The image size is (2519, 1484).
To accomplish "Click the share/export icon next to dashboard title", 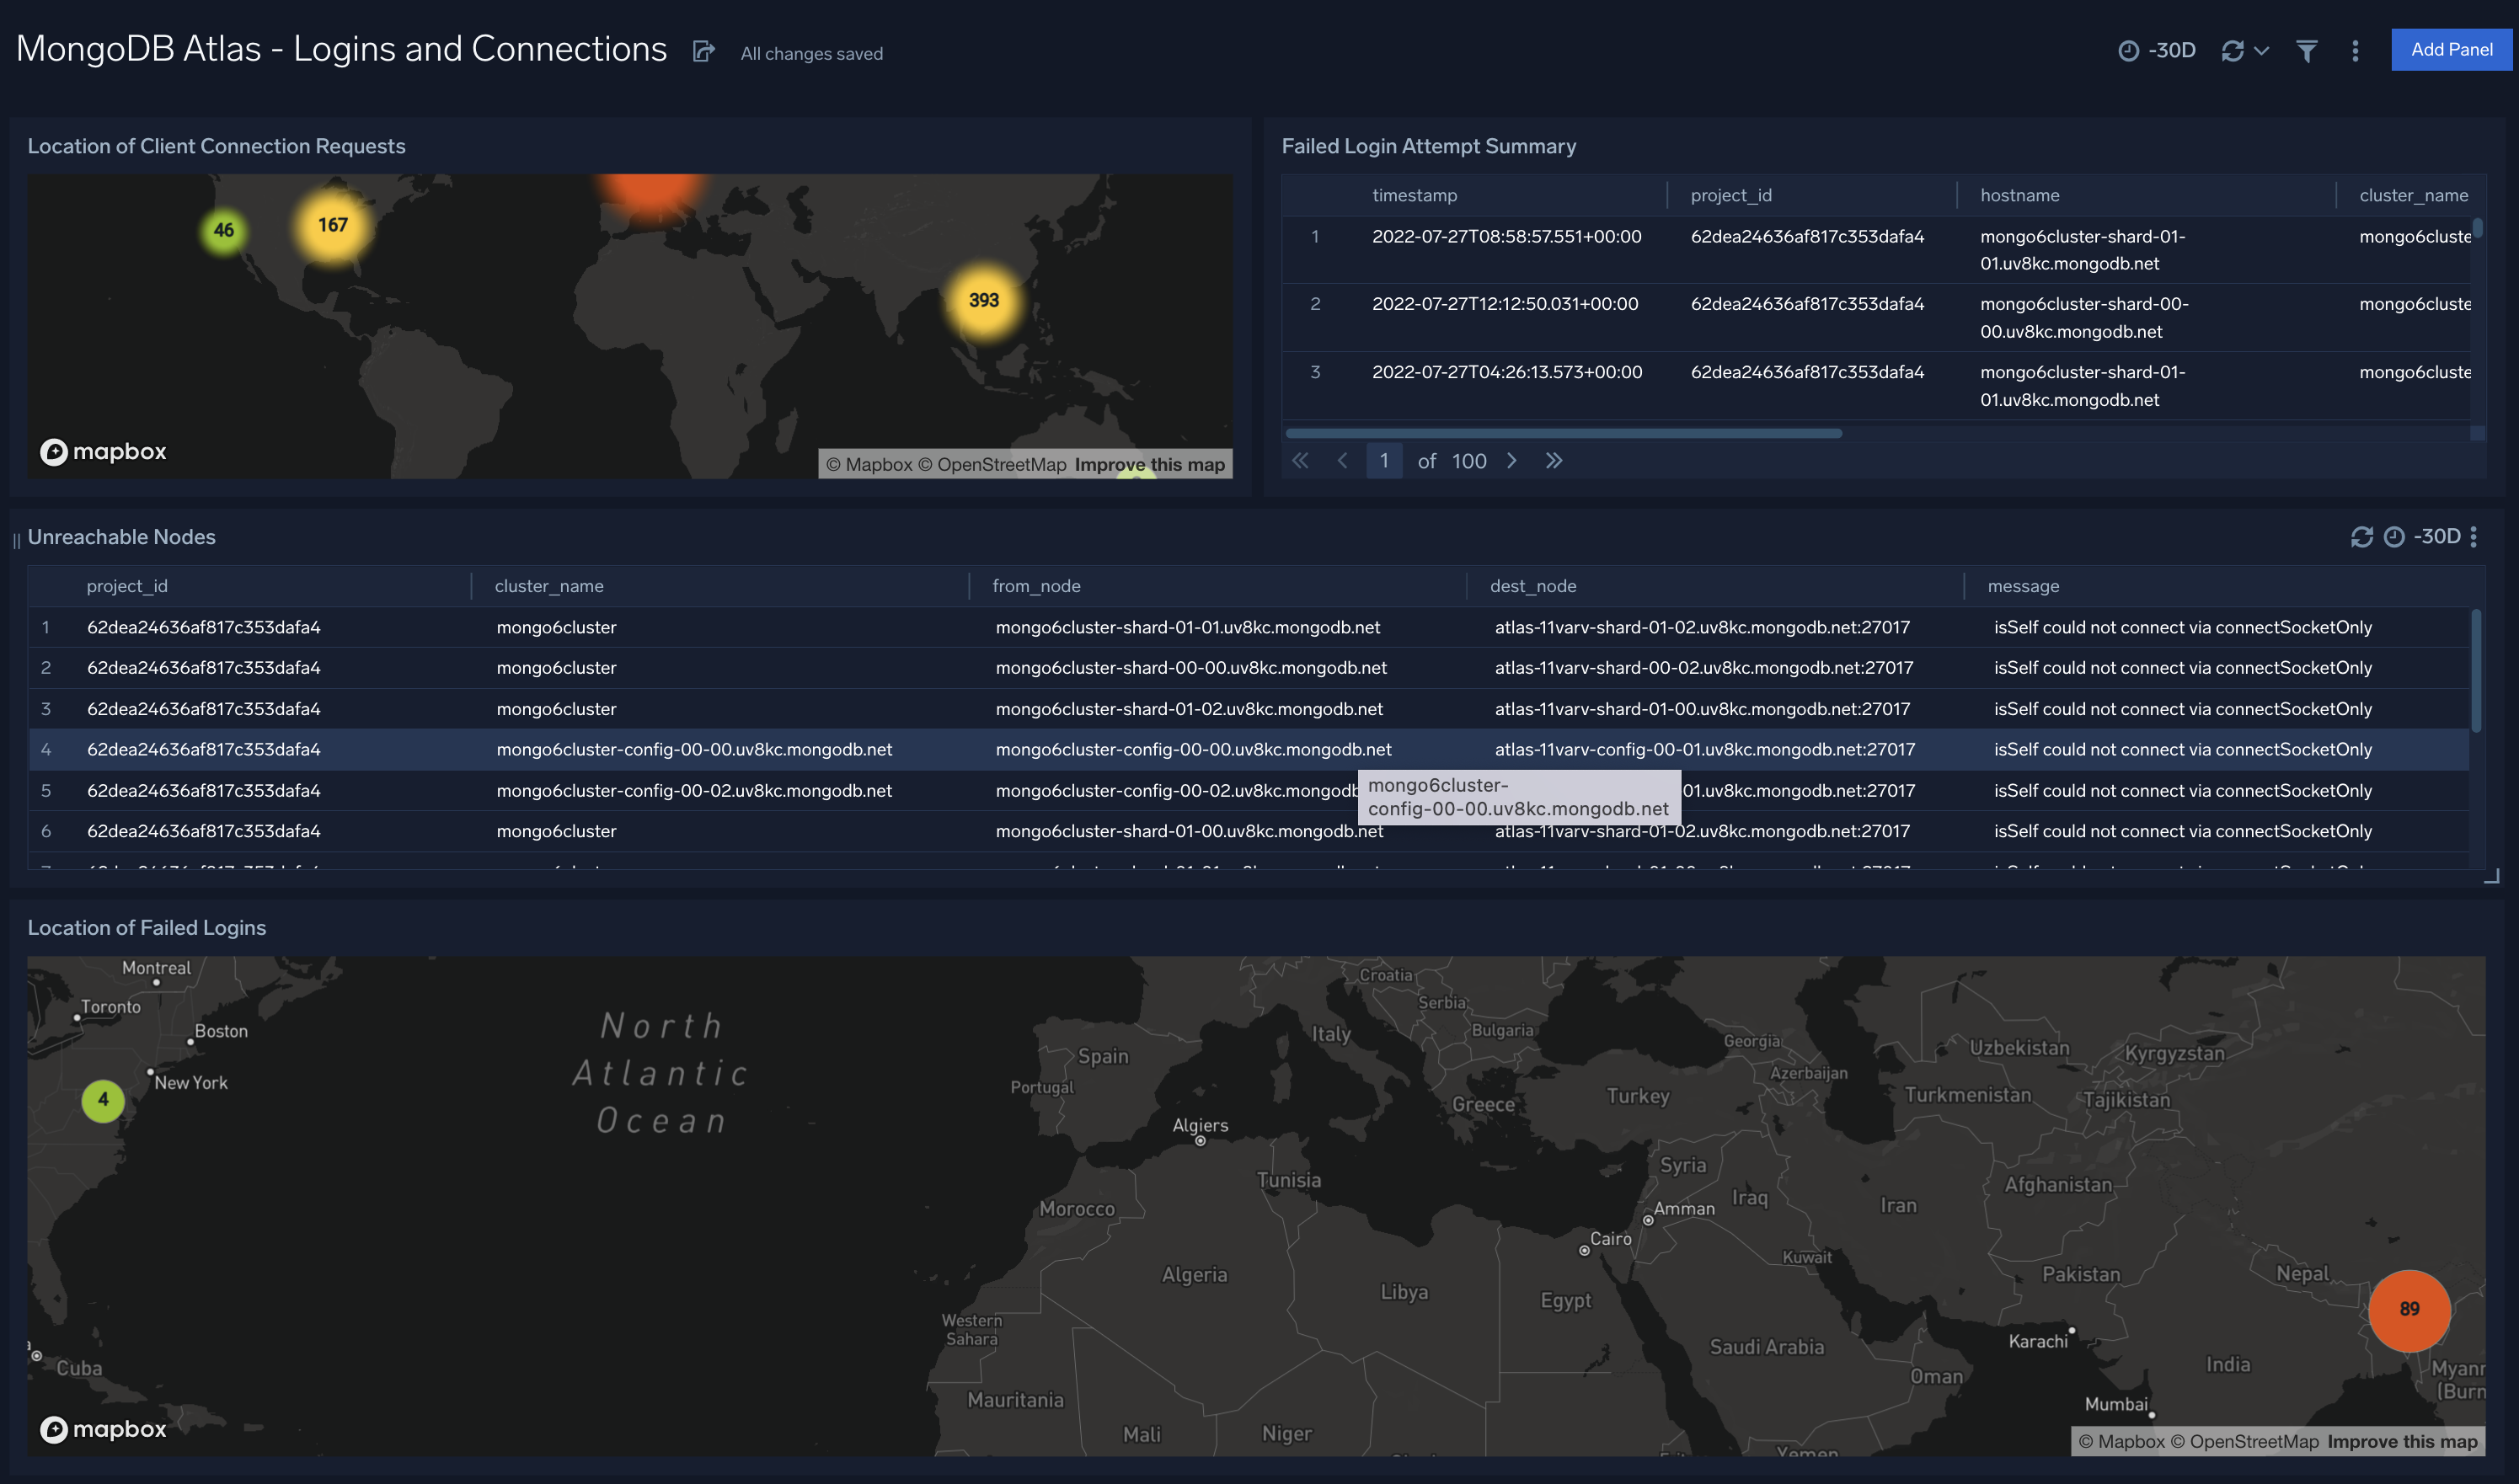I will point(705,51).
